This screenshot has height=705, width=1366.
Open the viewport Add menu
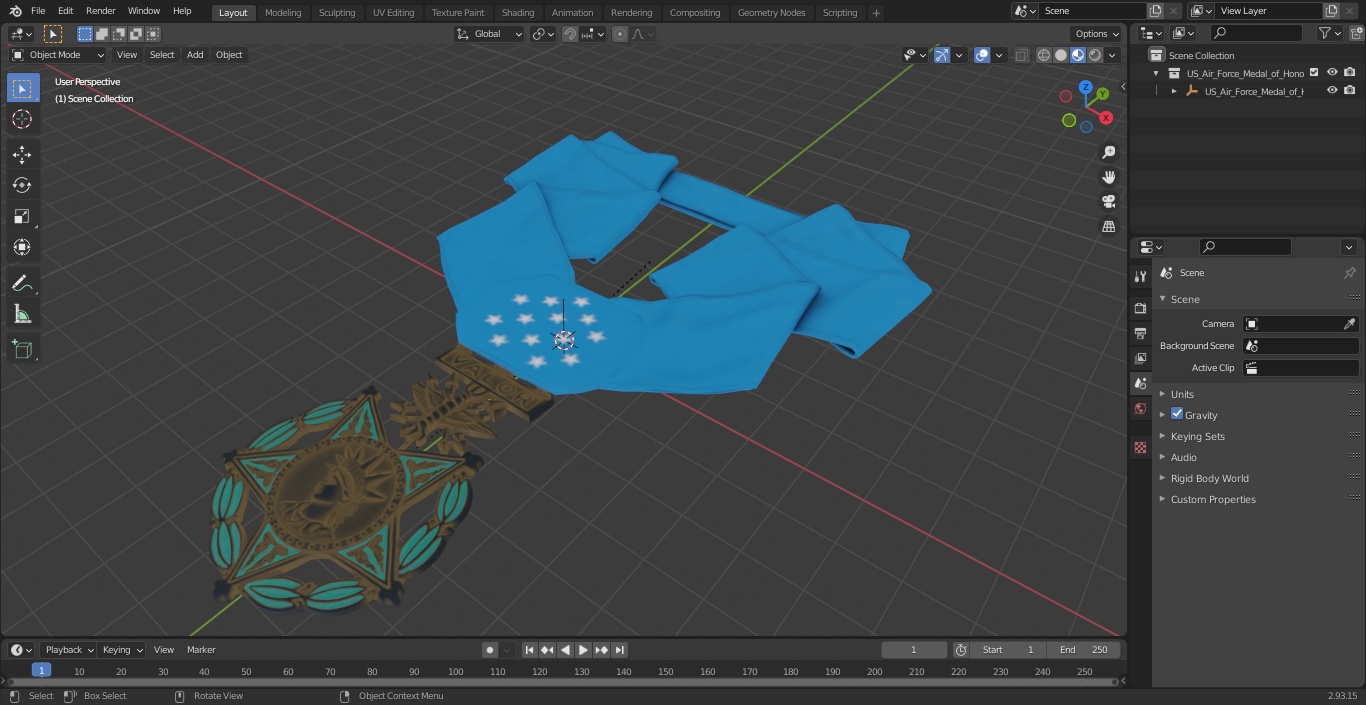tap(195, 55)
